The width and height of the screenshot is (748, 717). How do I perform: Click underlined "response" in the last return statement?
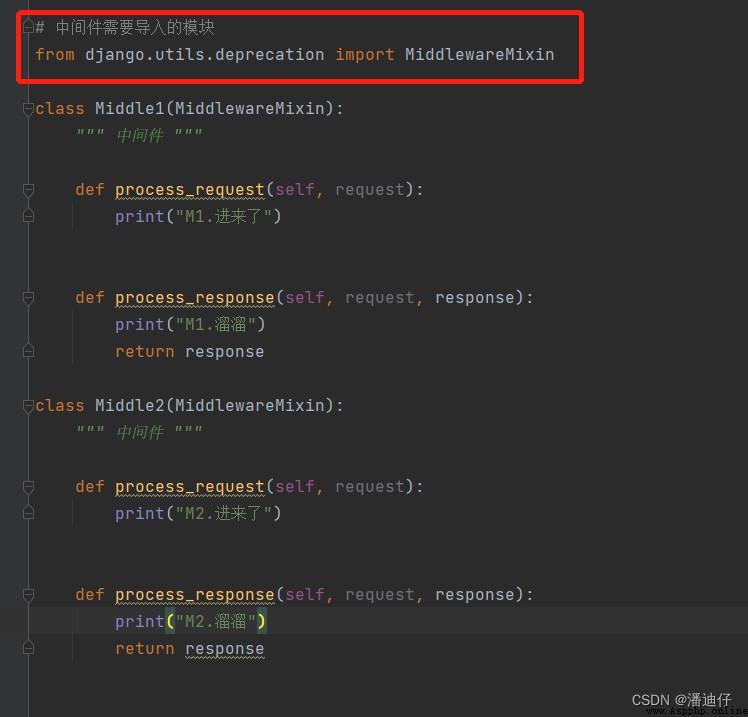[225, 649]
